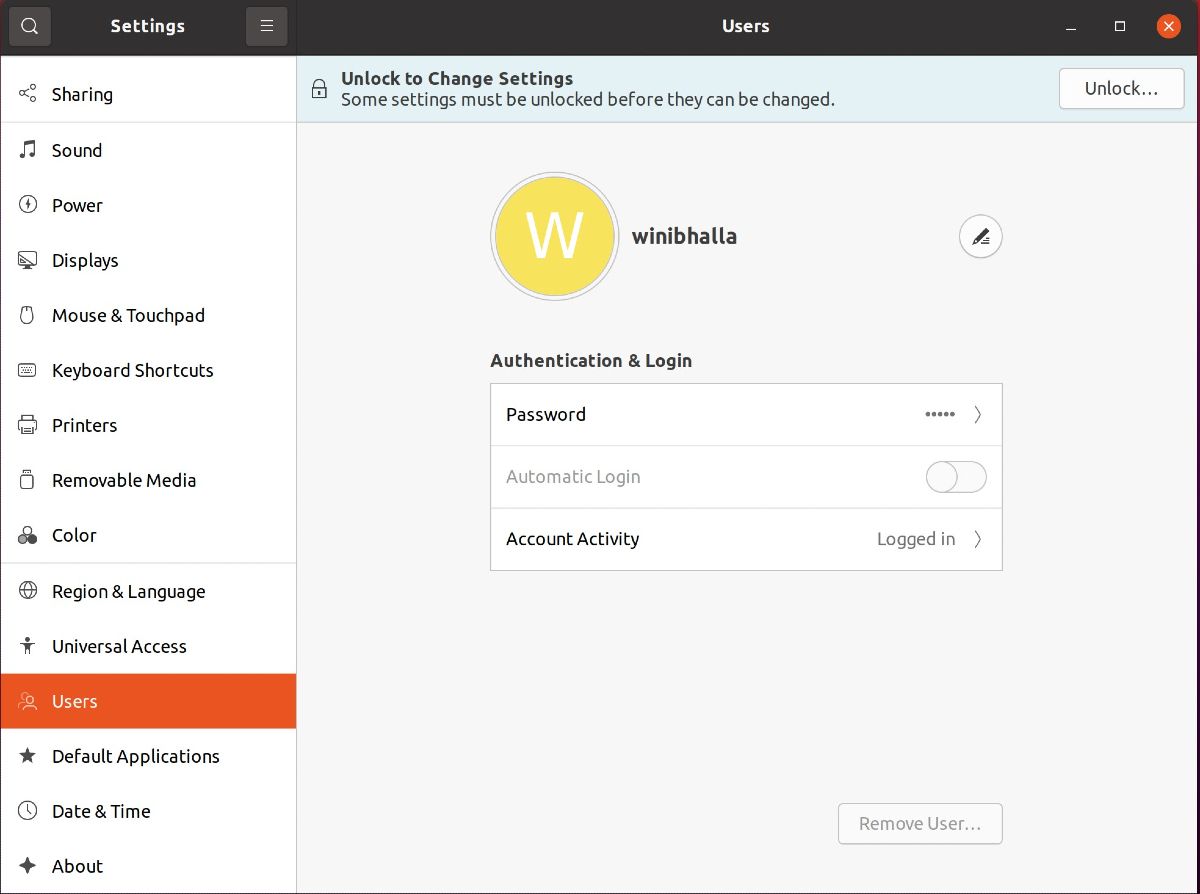The width and height of the screenshot is (1200, 894).
Task: Open the Account Activity row
Action: tap(745, 539)
